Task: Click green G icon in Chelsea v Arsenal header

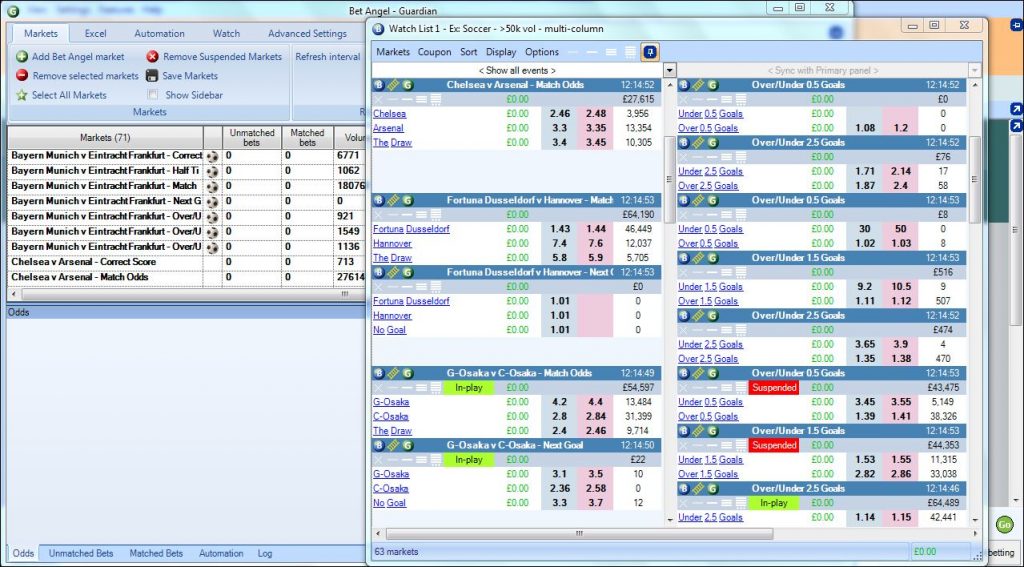Action: (408, 85)
